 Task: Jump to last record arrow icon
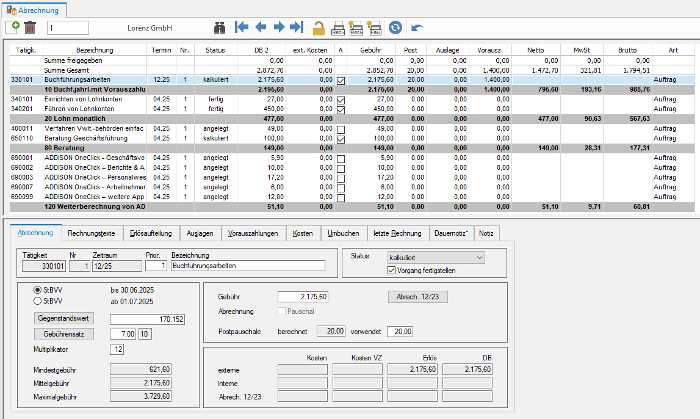pyautogui.click(x=297, y=27)
